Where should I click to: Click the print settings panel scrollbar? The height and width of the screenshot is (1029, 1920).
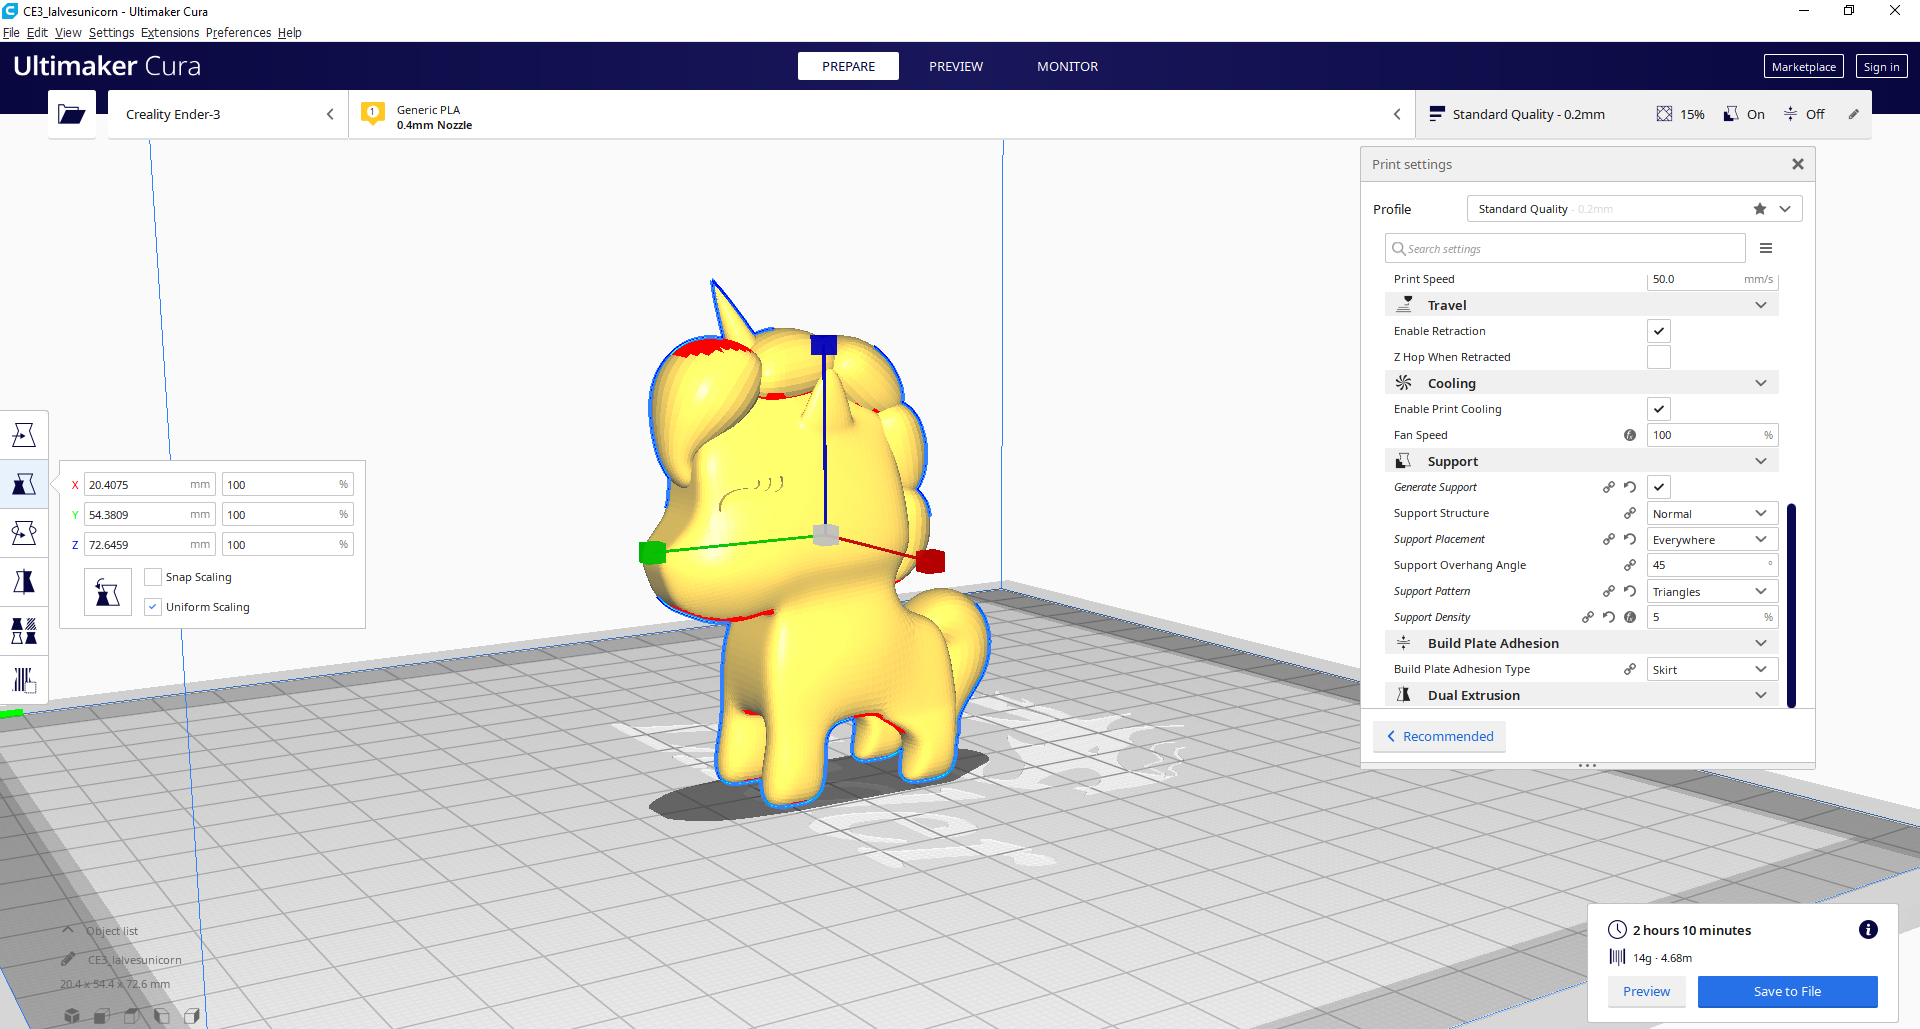coord(1791,605)
